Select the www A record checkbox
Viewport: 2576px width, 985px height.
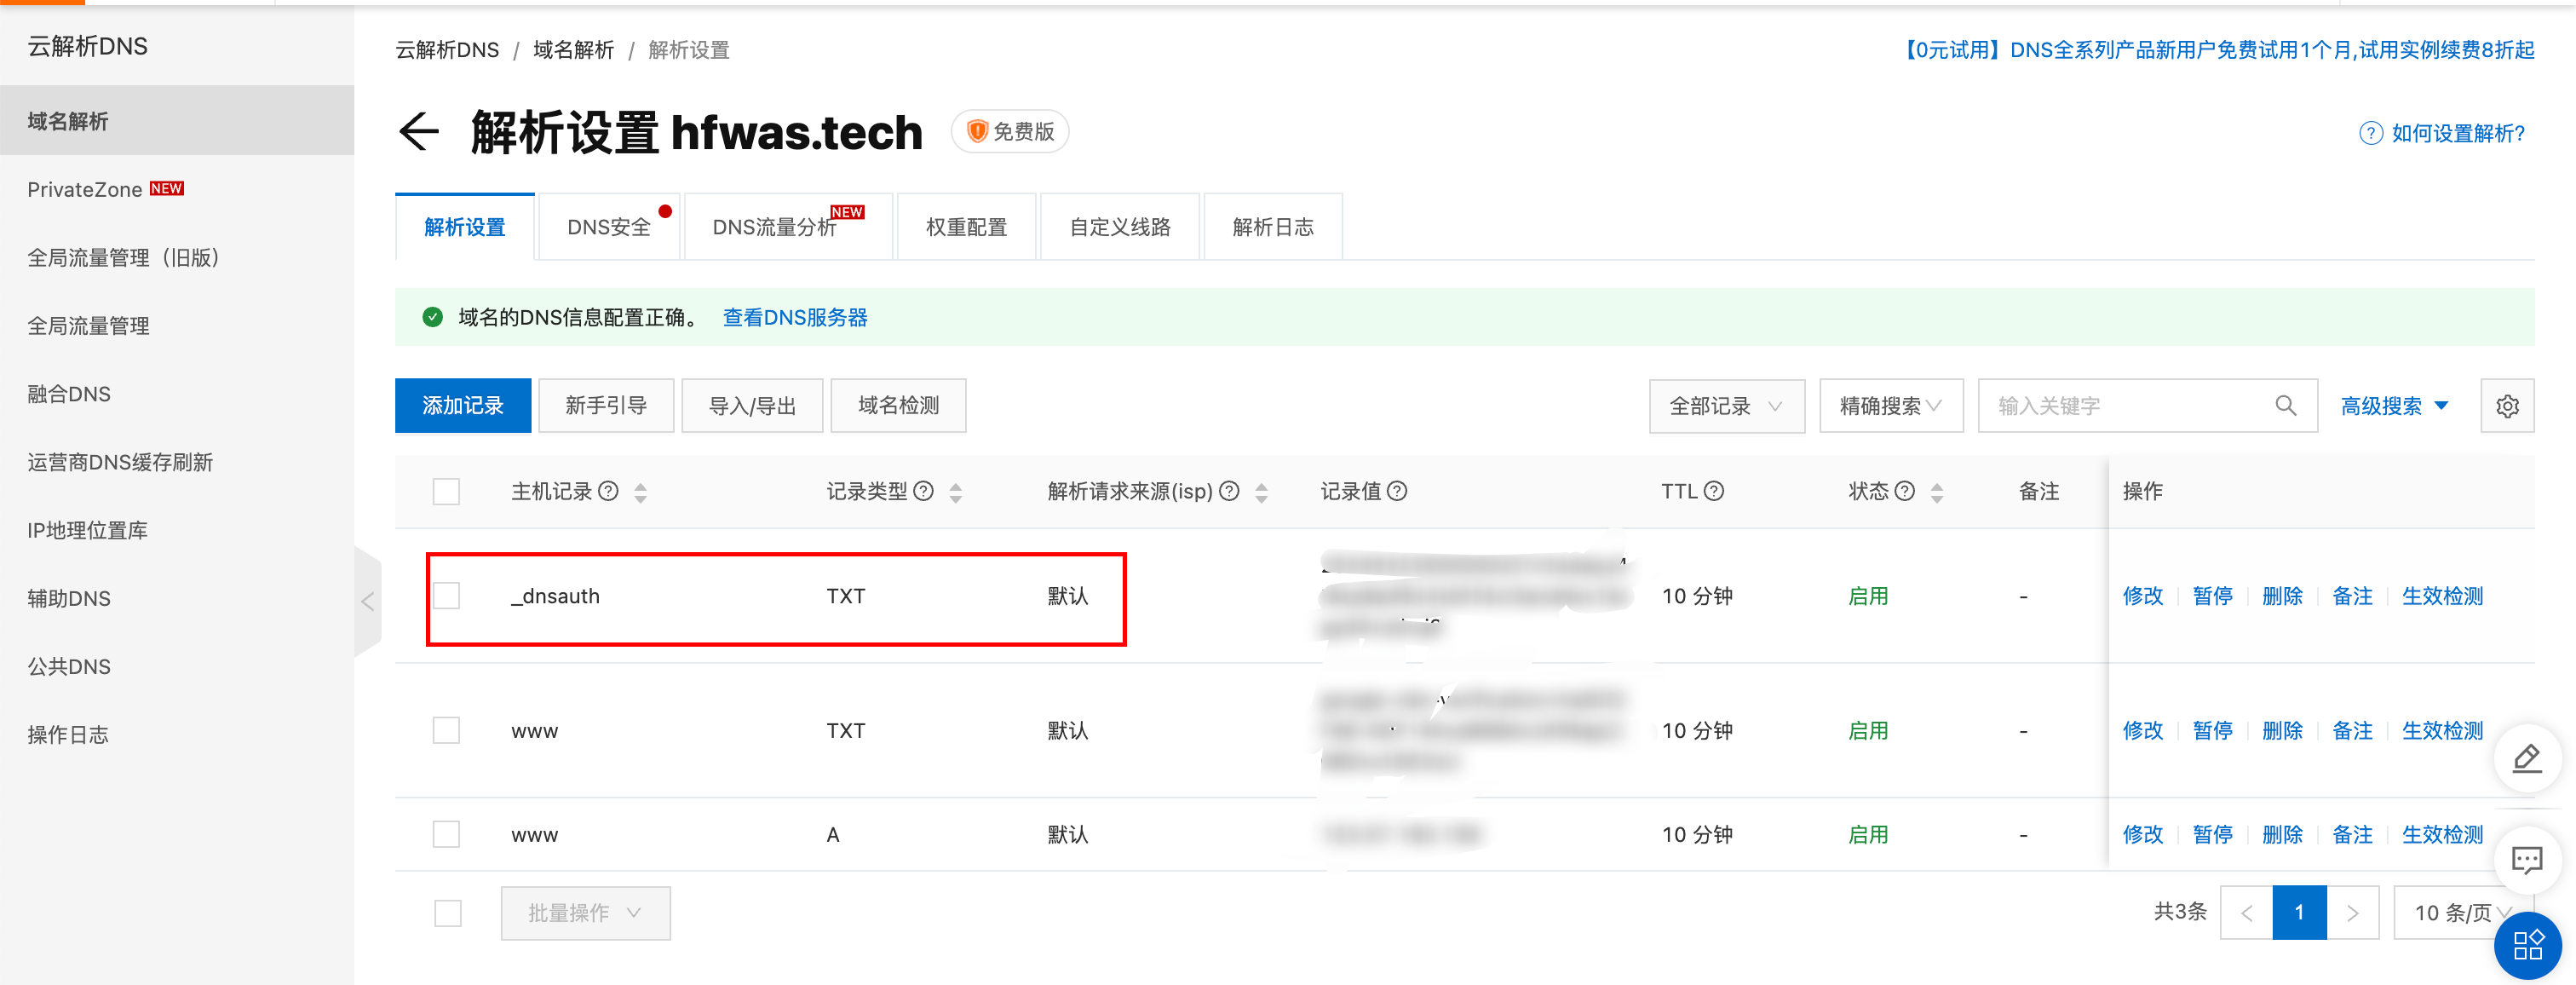click(446, 834)
